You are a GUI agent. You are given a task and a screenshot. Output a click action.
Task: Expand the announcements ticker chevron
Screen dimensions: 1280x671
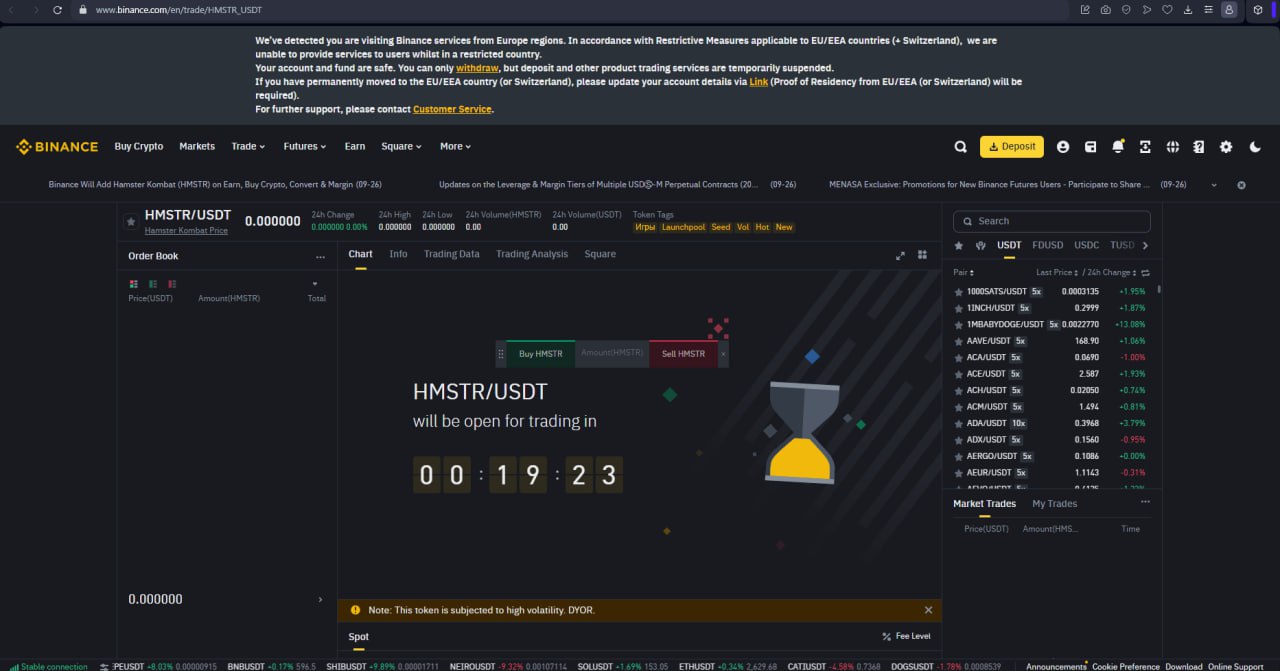click(x=1213, y=185)
